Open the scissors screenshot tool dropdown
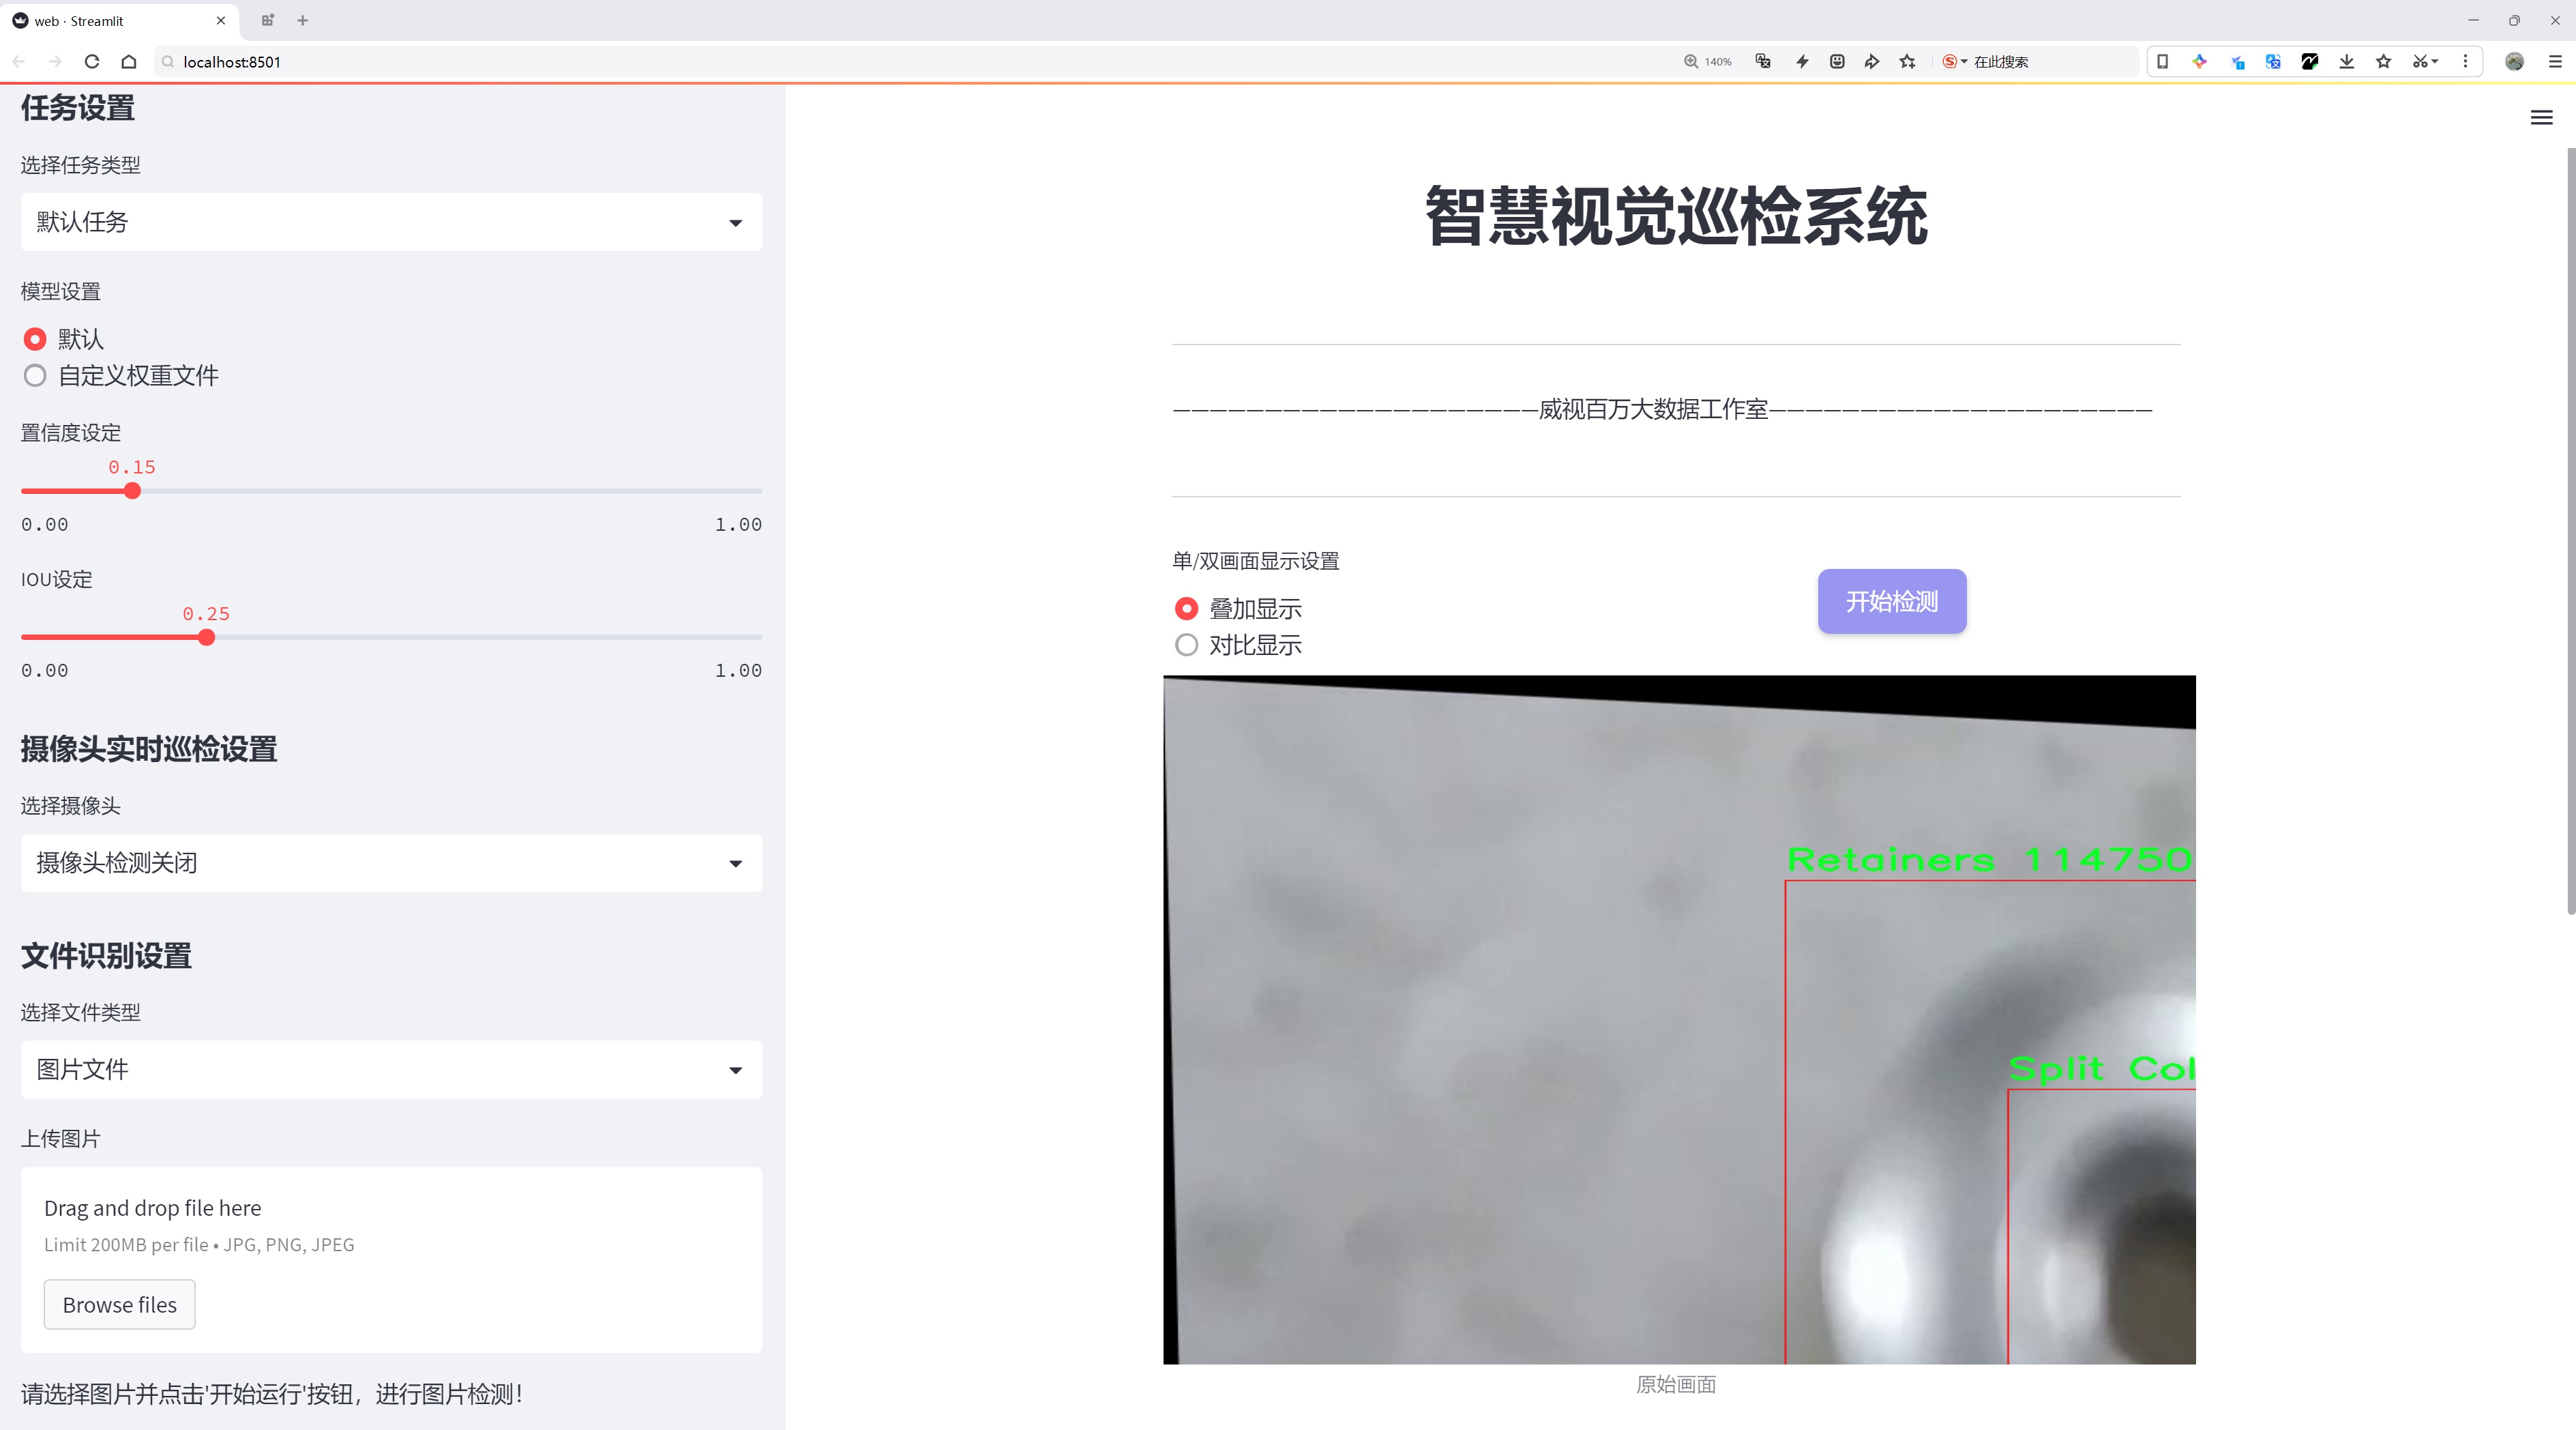 point(2426,61)
